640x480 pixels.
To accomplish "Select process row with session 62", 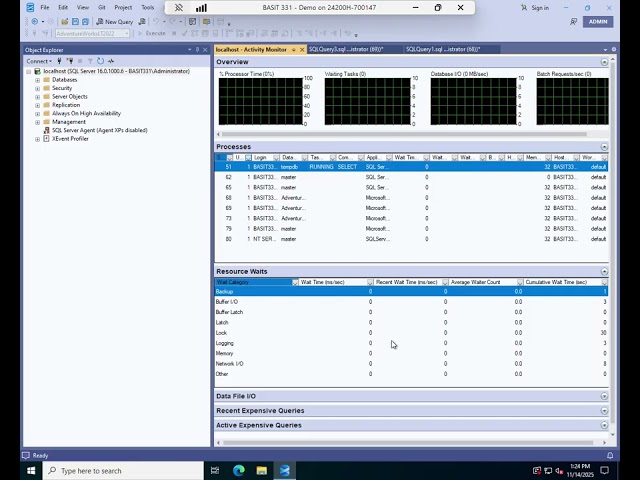I will (411, 177).
